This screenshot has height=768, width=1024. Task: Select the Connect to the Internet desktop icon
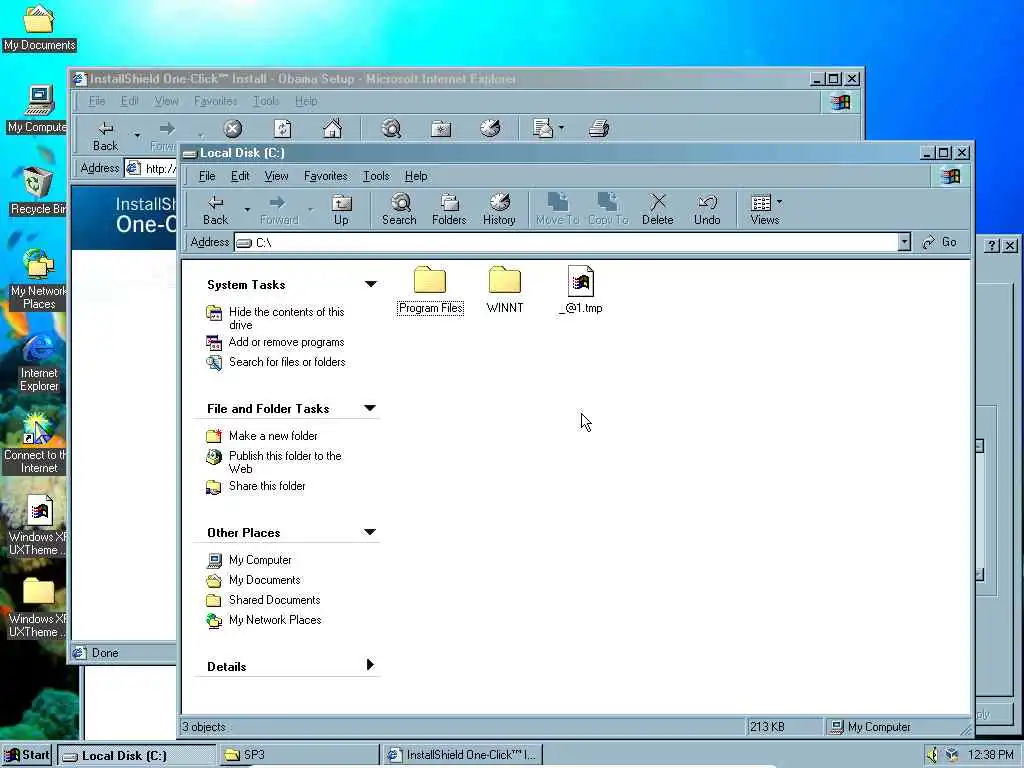(x=36, y=445)
